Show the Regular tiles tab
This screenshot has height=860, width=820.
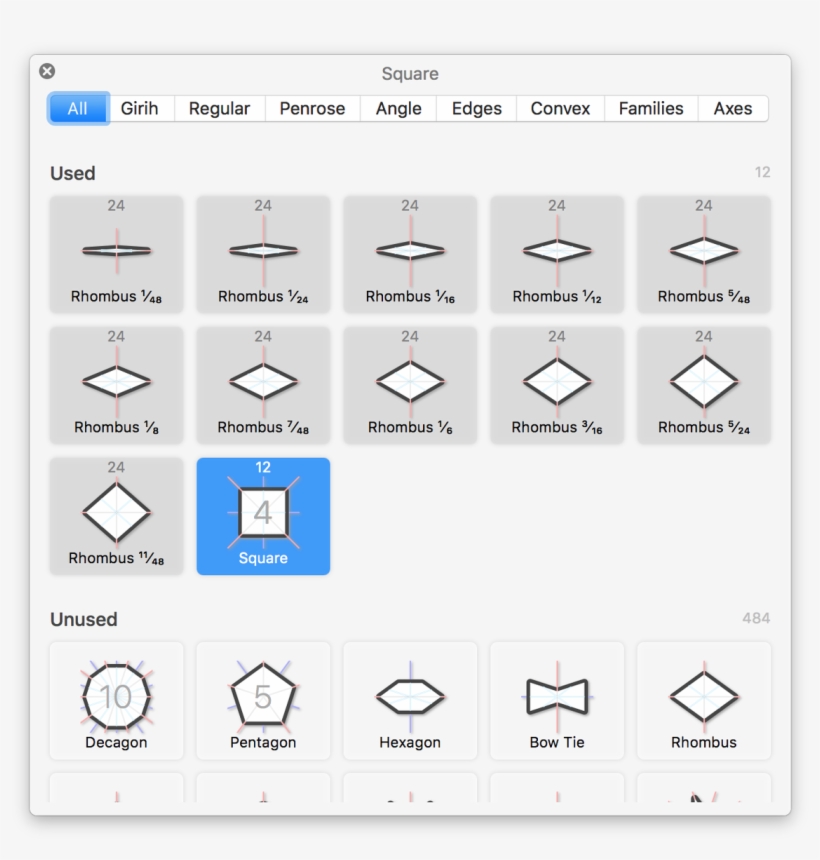[219, 109]
